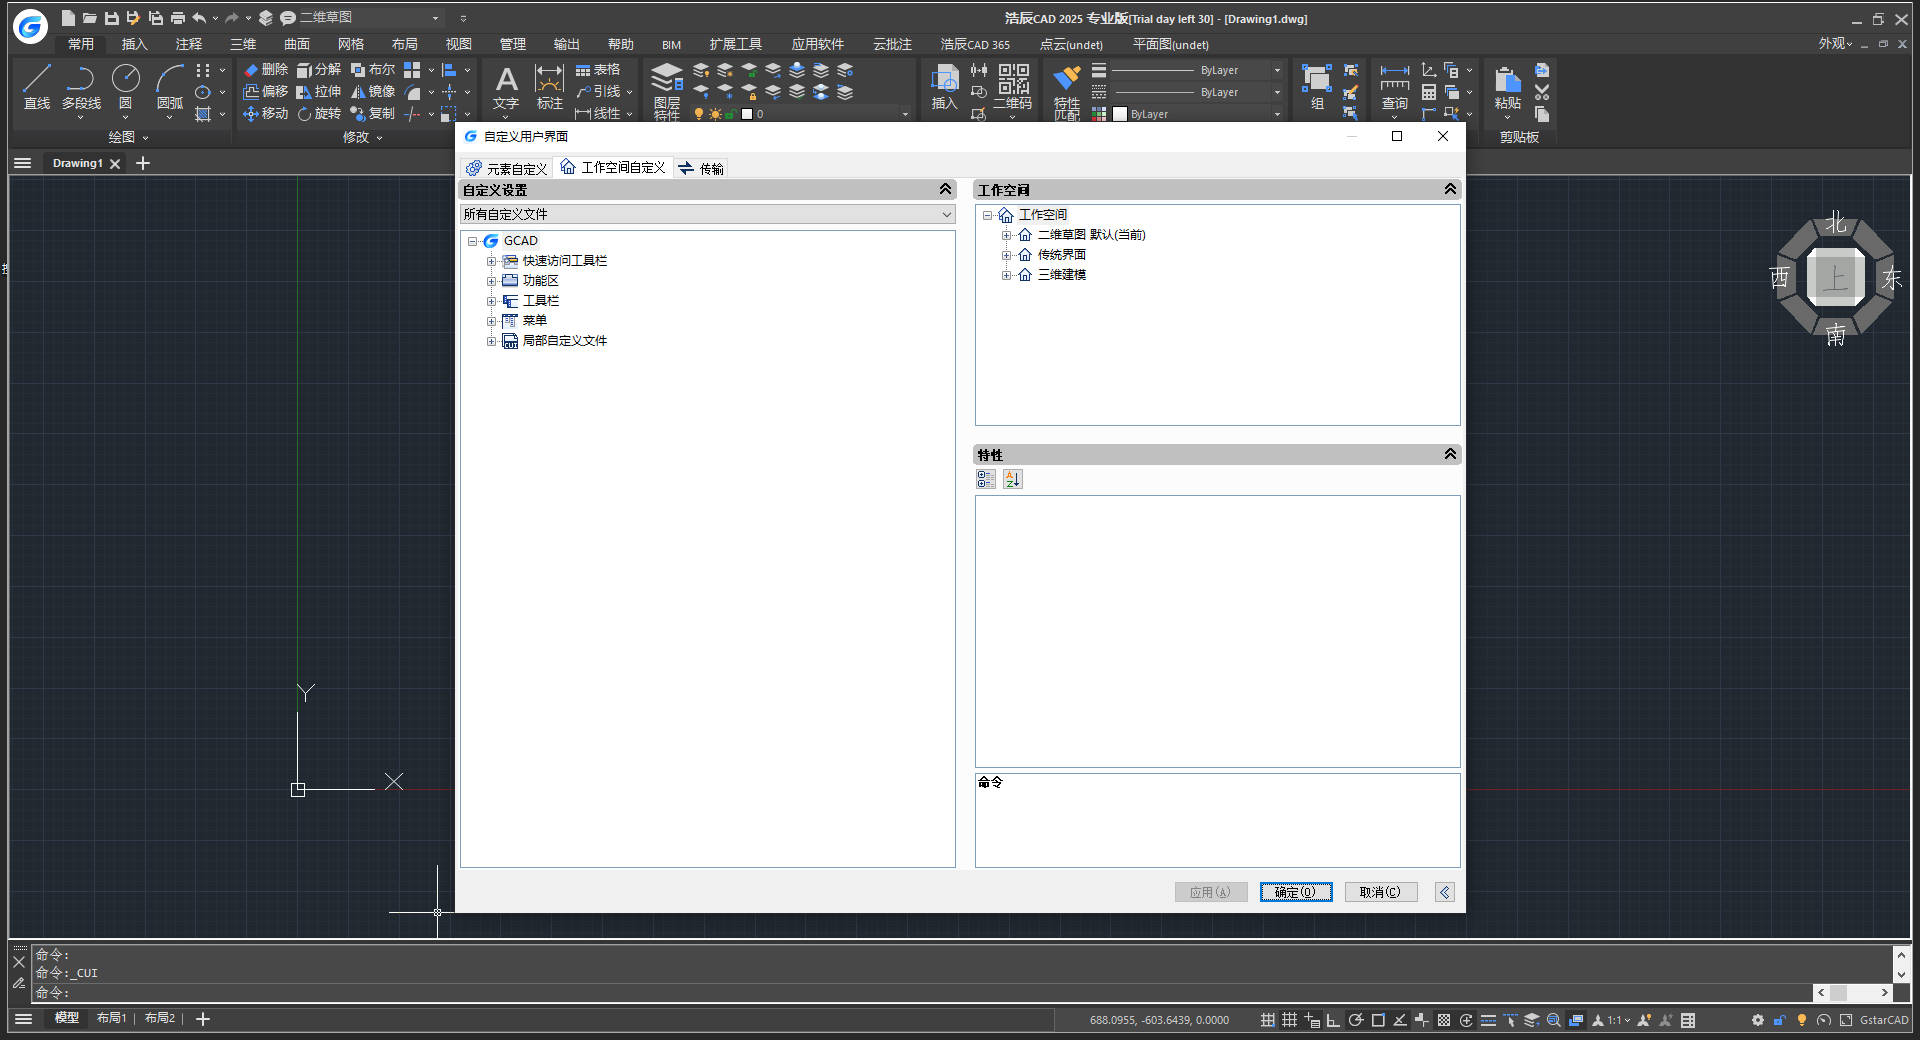Open the 扩展工具 ribbon tab

(735, 44)
